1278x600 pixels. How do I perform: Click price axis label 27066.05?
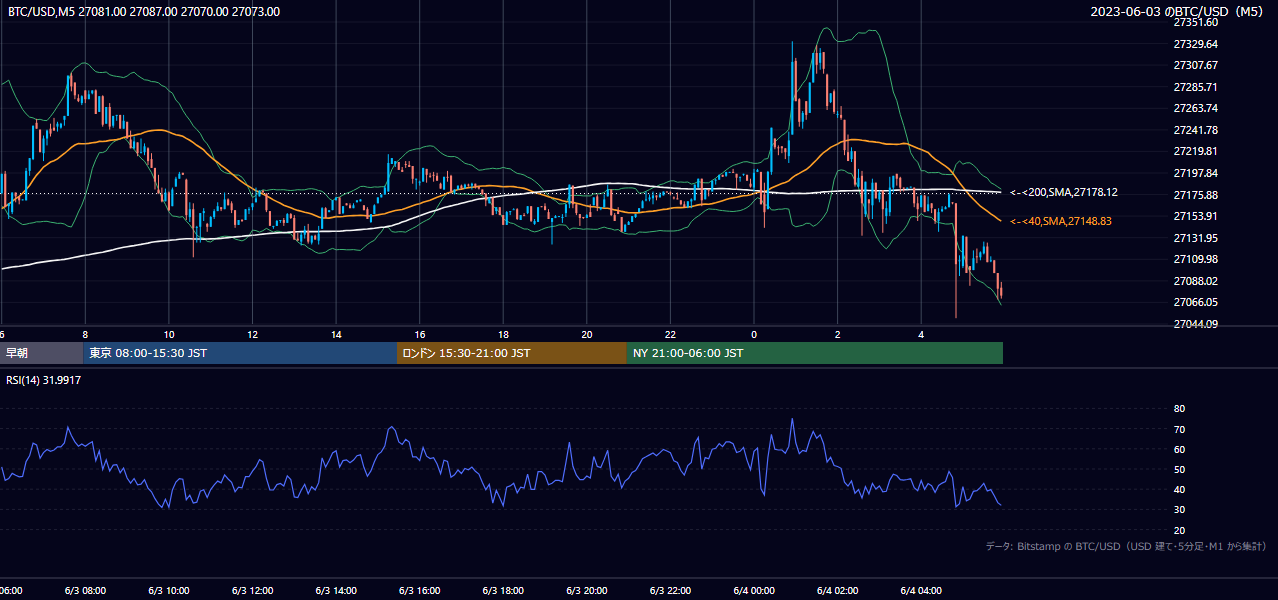pos(1195,302)
